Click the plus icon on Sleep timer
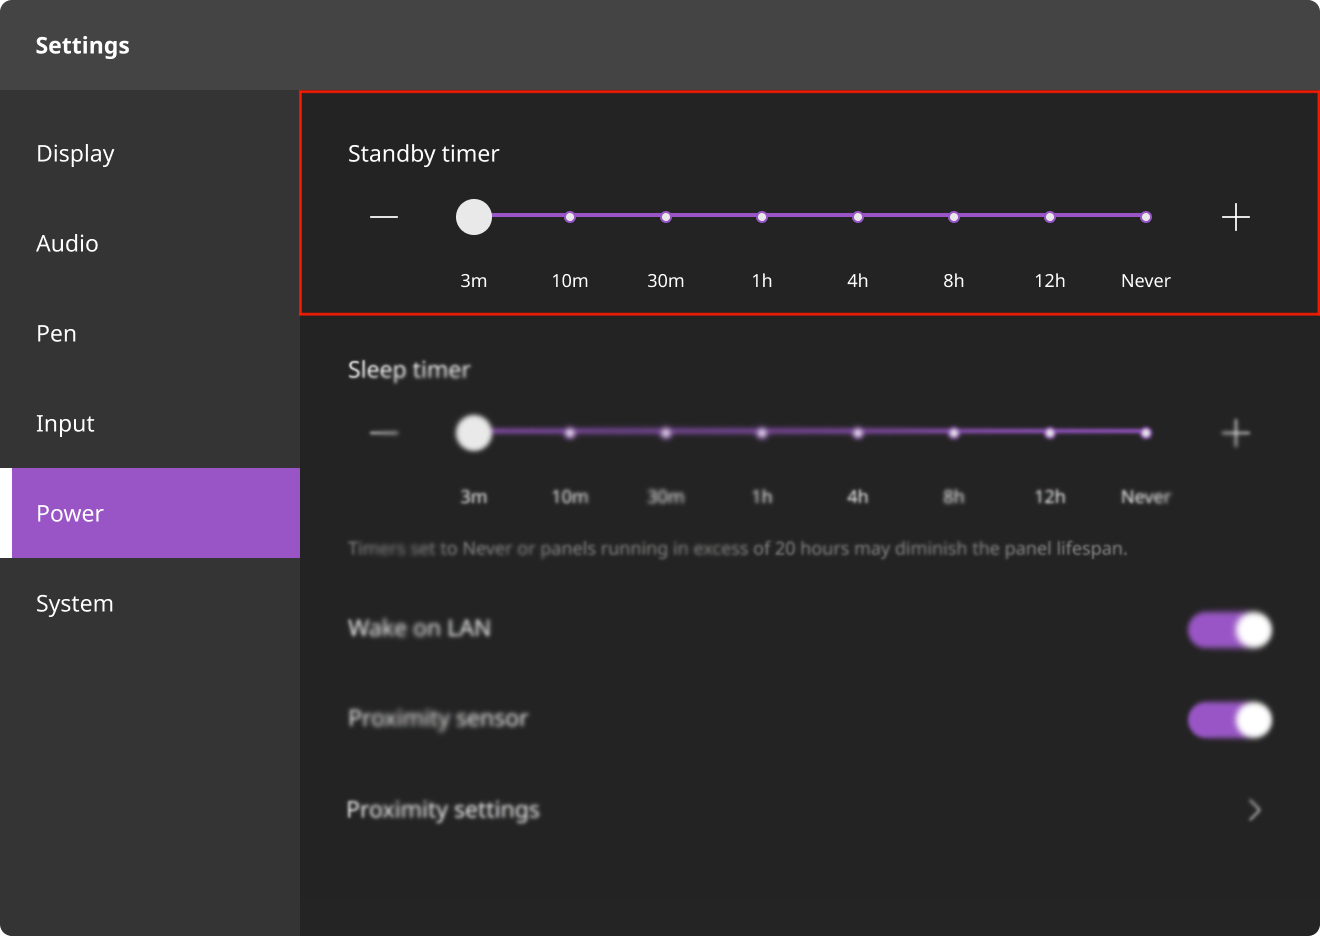Screen dimensions: 1320x936 [x=1236, y=433]
